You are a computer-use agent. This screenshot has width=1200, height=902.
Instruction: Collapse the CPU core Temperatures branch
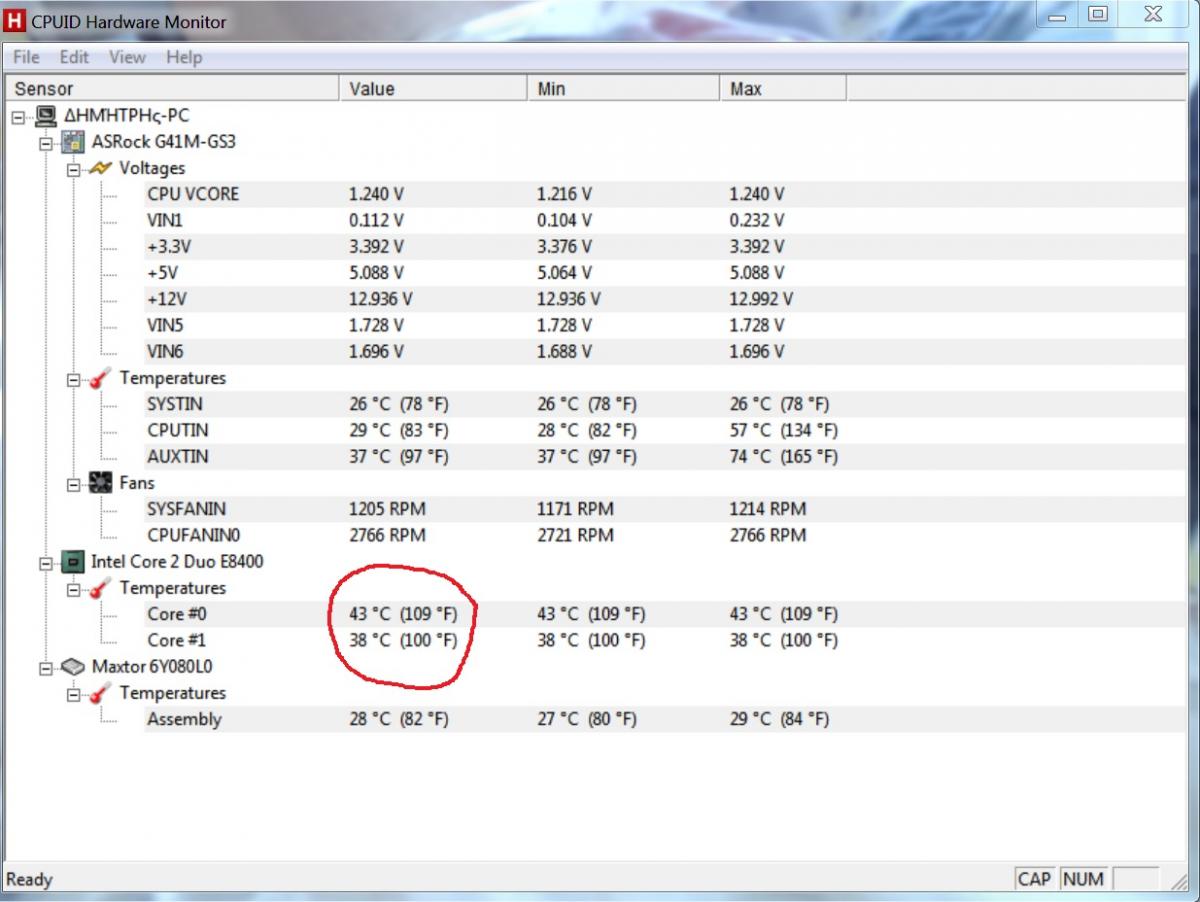pyautogui.click(x=73, y=589)
